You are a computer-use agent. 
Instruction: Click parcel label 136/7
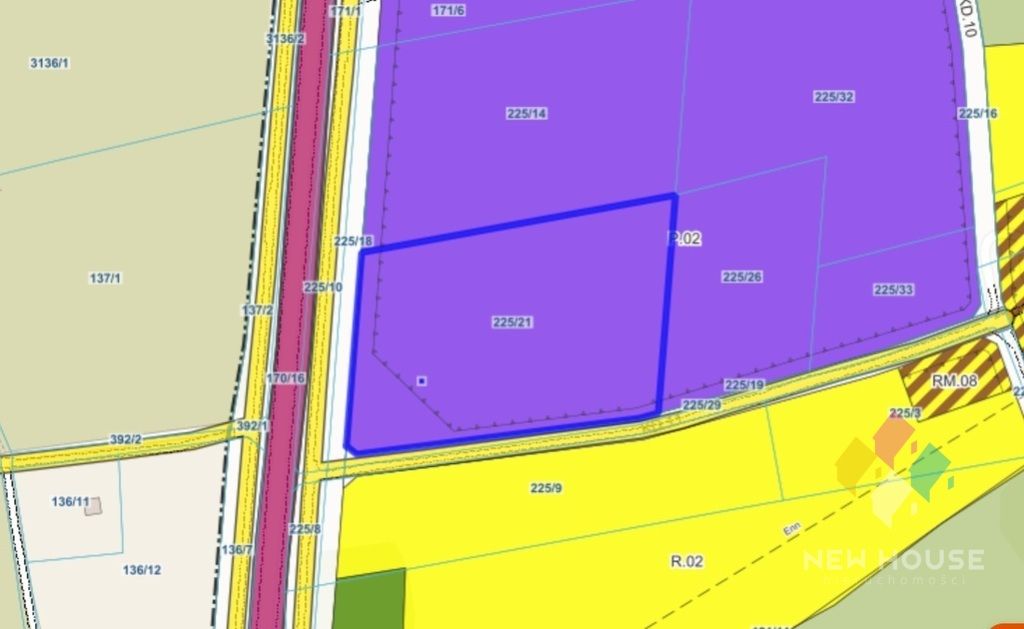point(236,549)
